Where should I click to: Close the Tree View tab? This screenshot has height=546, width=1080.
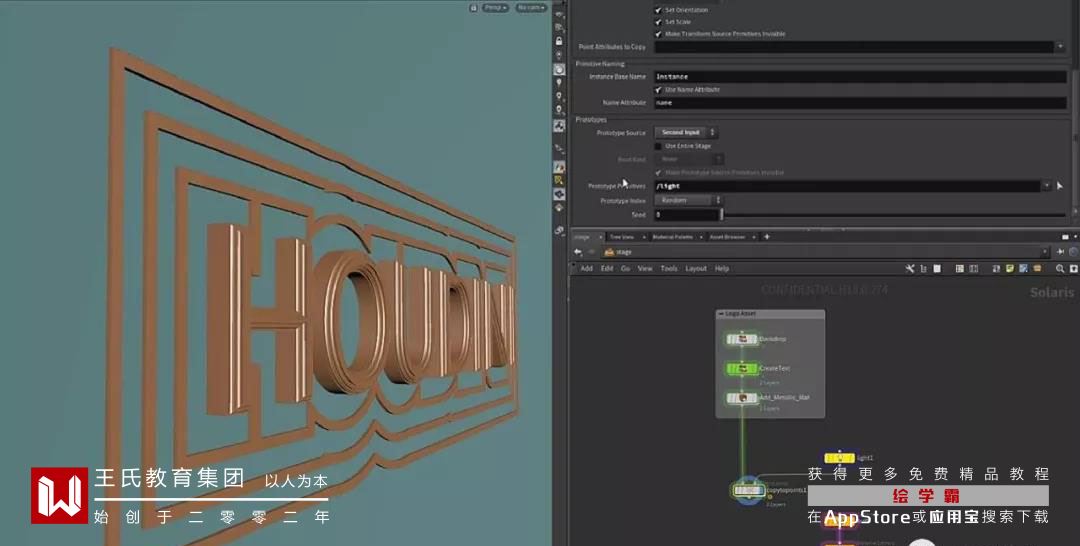644,237
